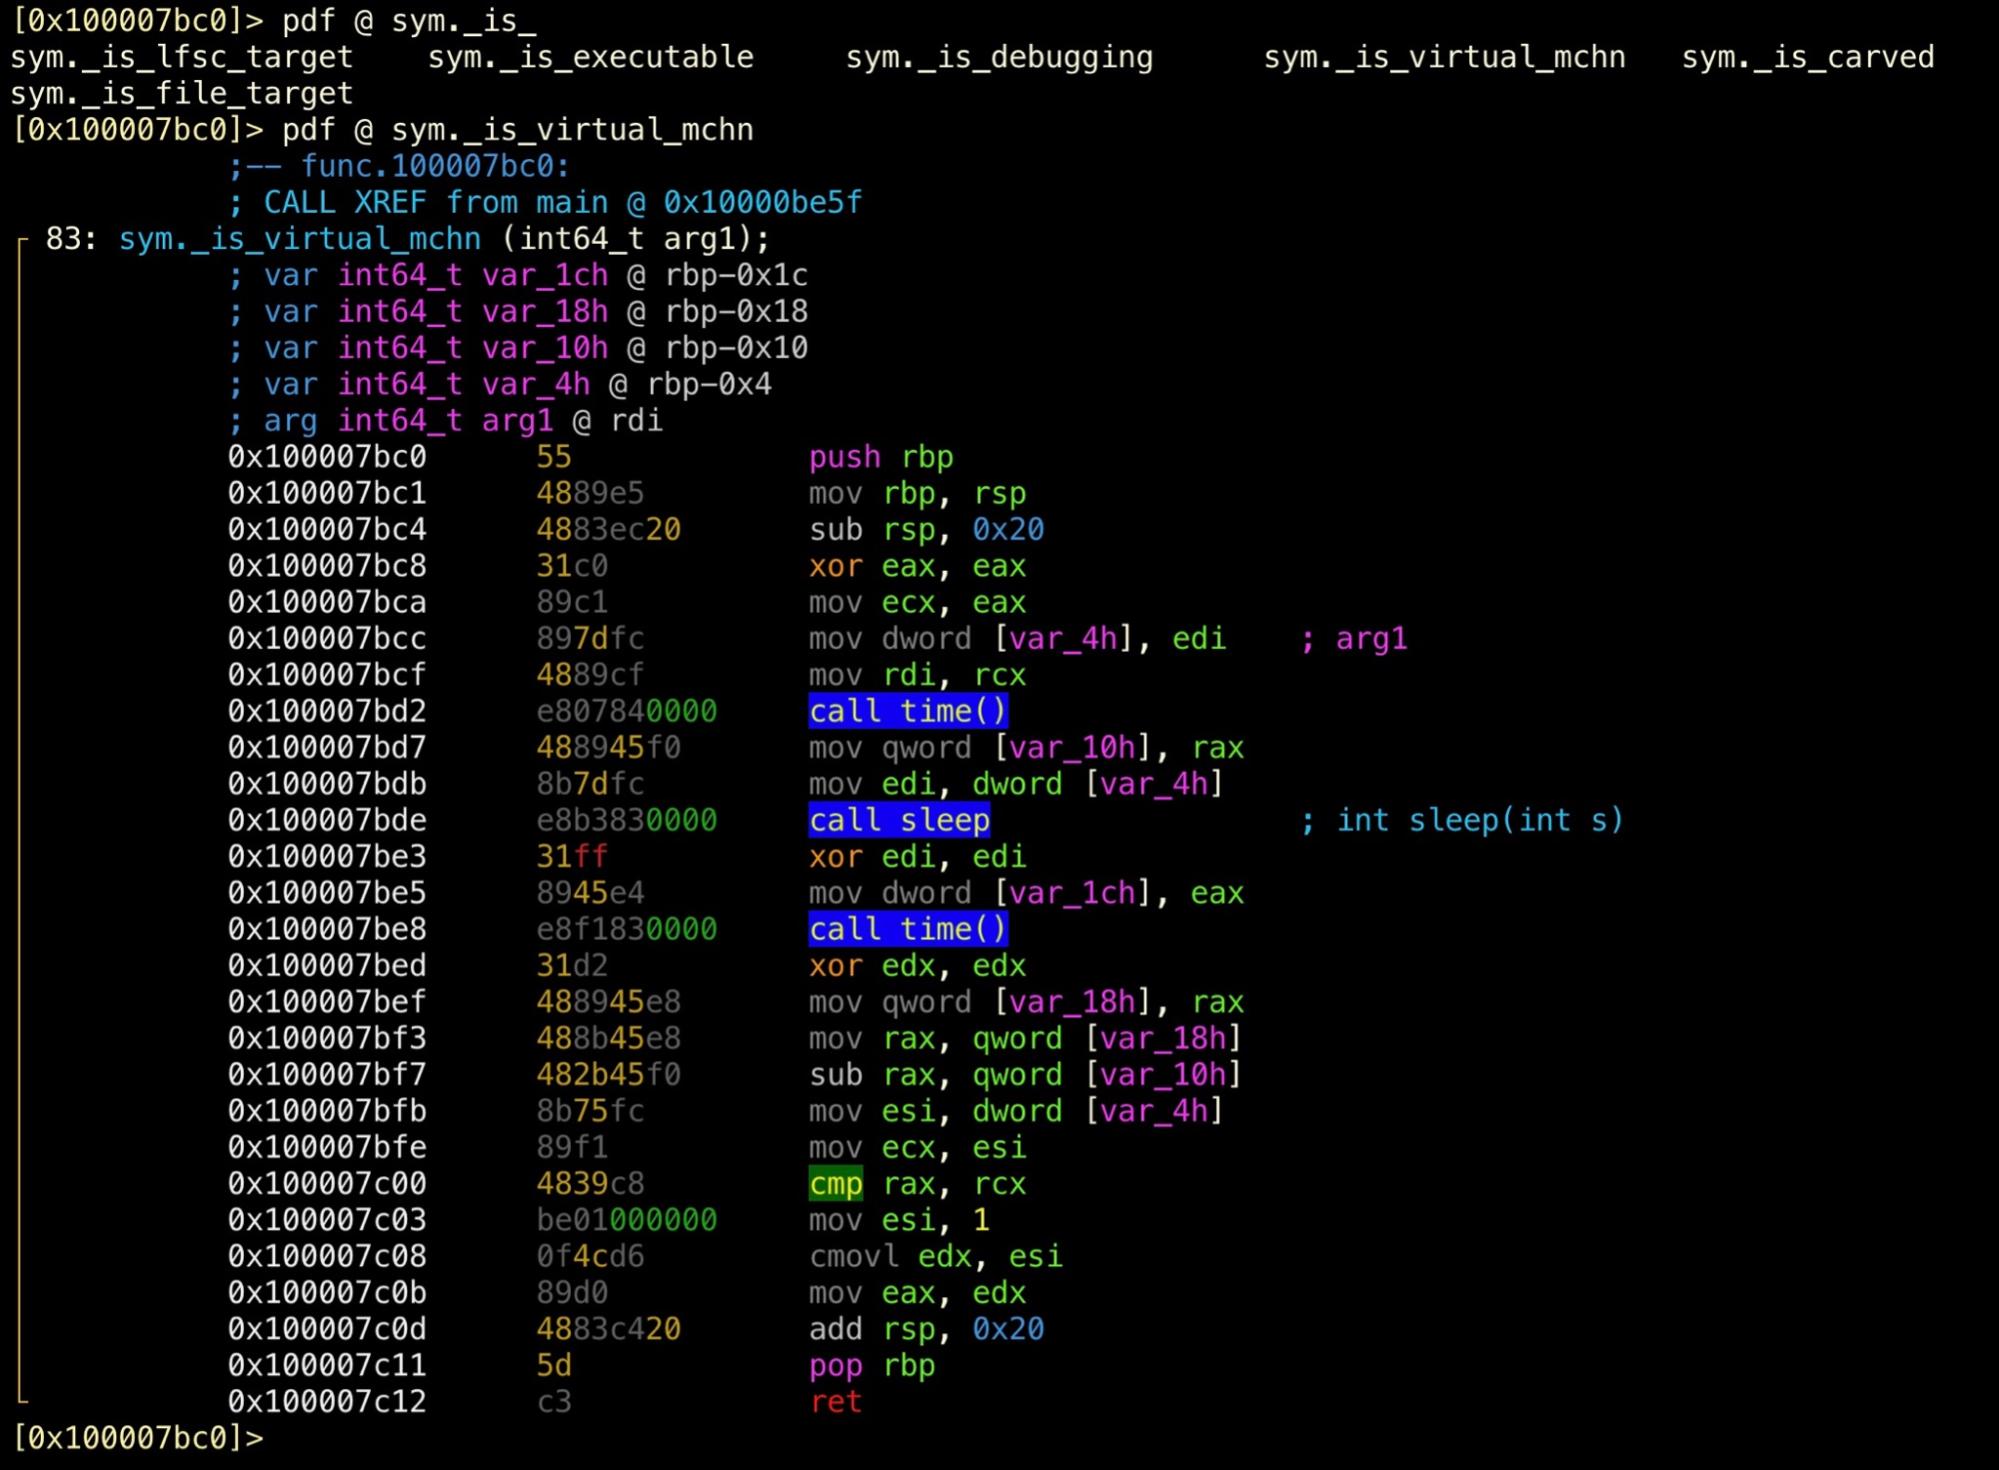Click the highlighted call sleep instruction
Screen dimensions: 1999x1470
[x=898, y=820]
